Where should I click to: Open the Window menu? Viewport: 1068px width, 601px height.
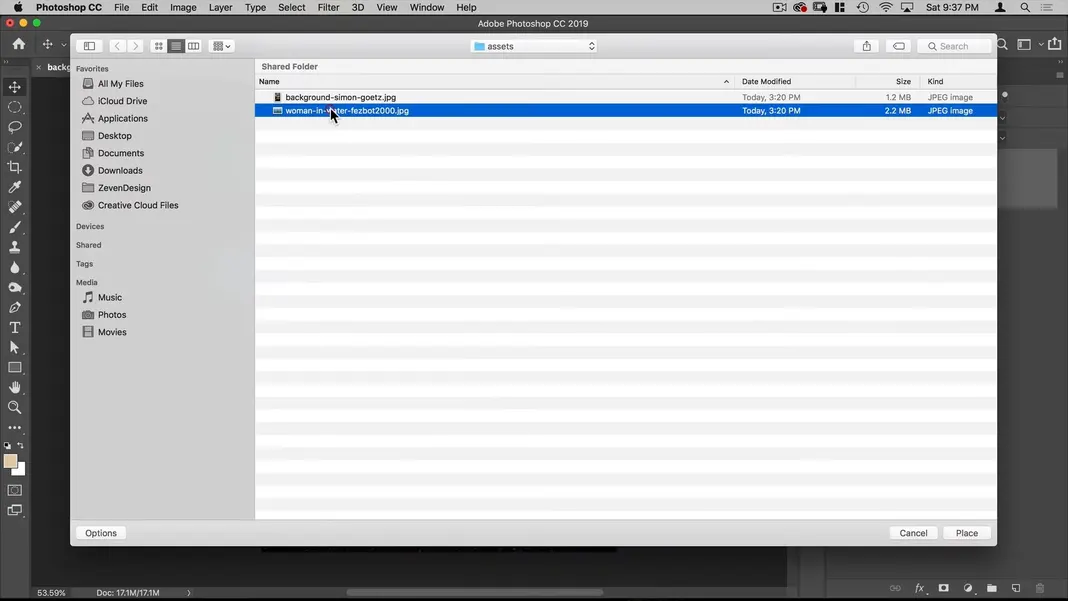[x=426, y=7]
